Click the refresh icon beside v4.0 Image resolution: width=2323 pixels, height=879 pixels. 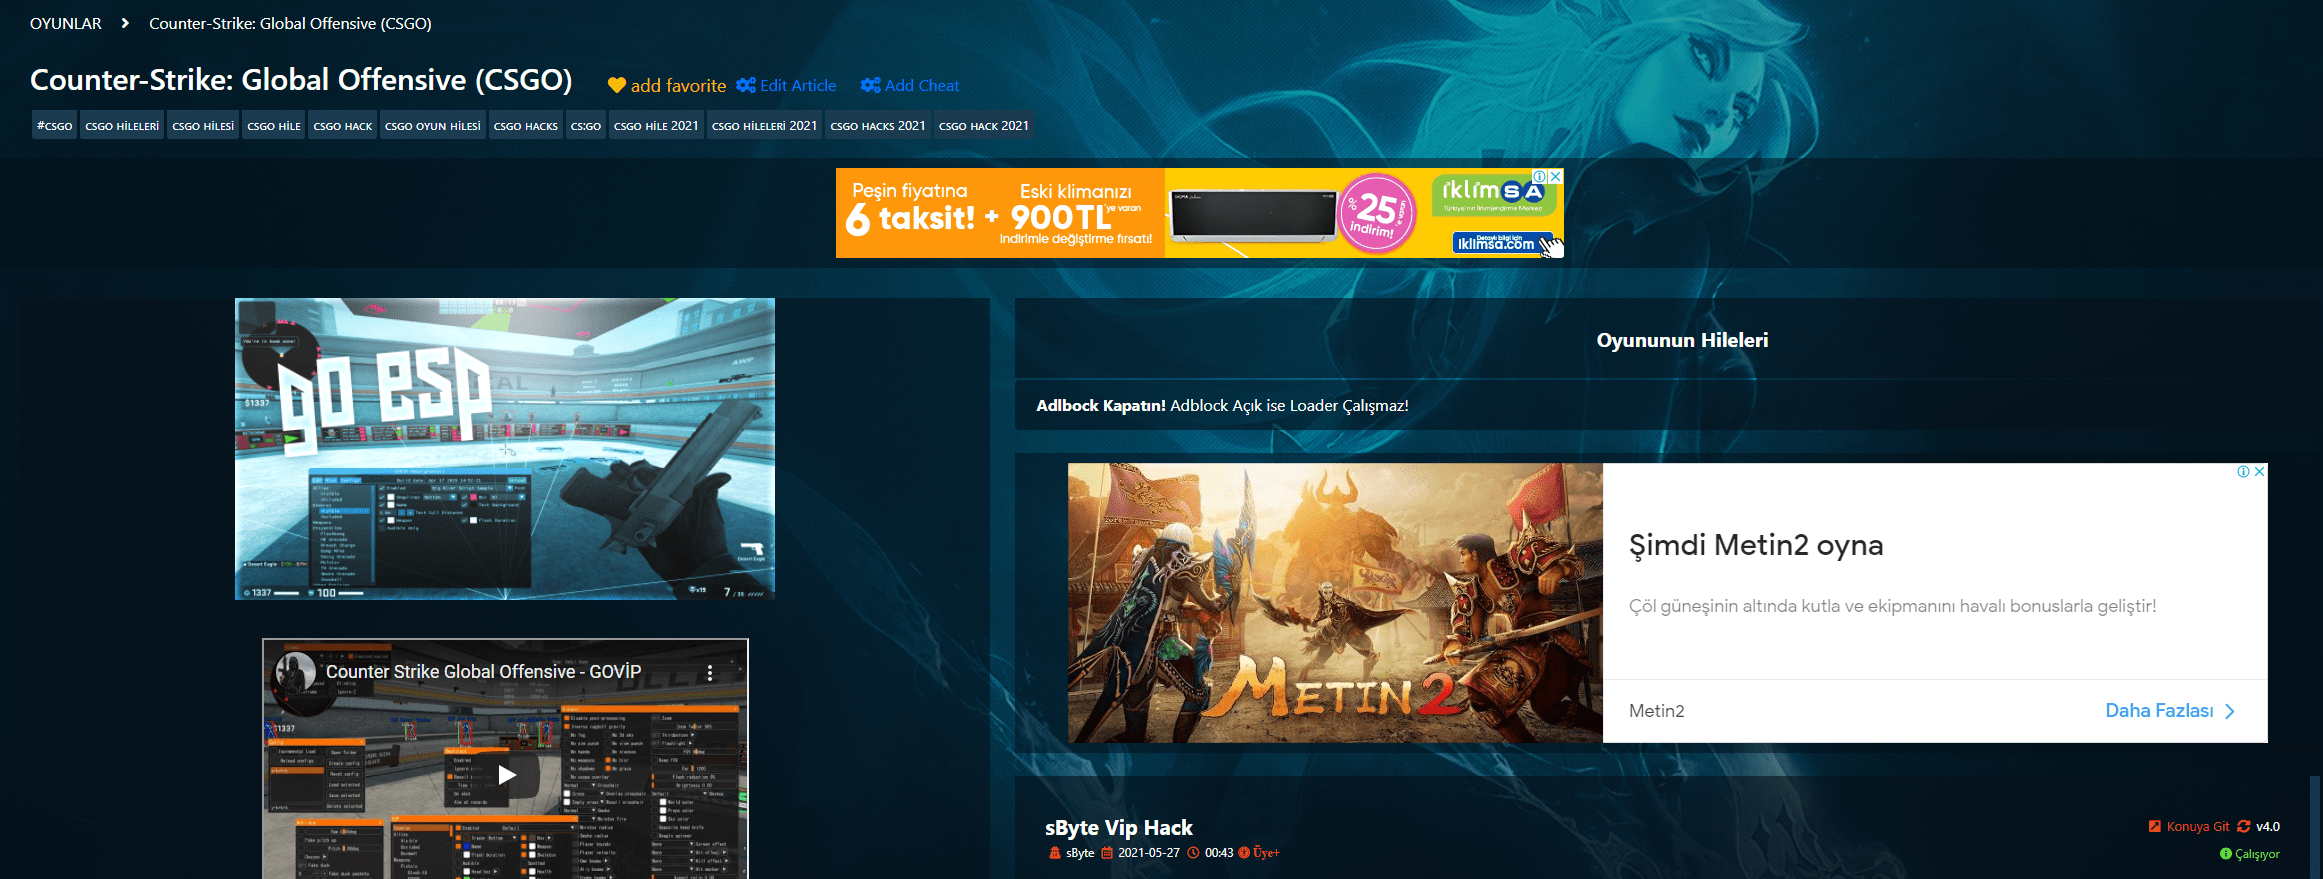pos(2243,826)
